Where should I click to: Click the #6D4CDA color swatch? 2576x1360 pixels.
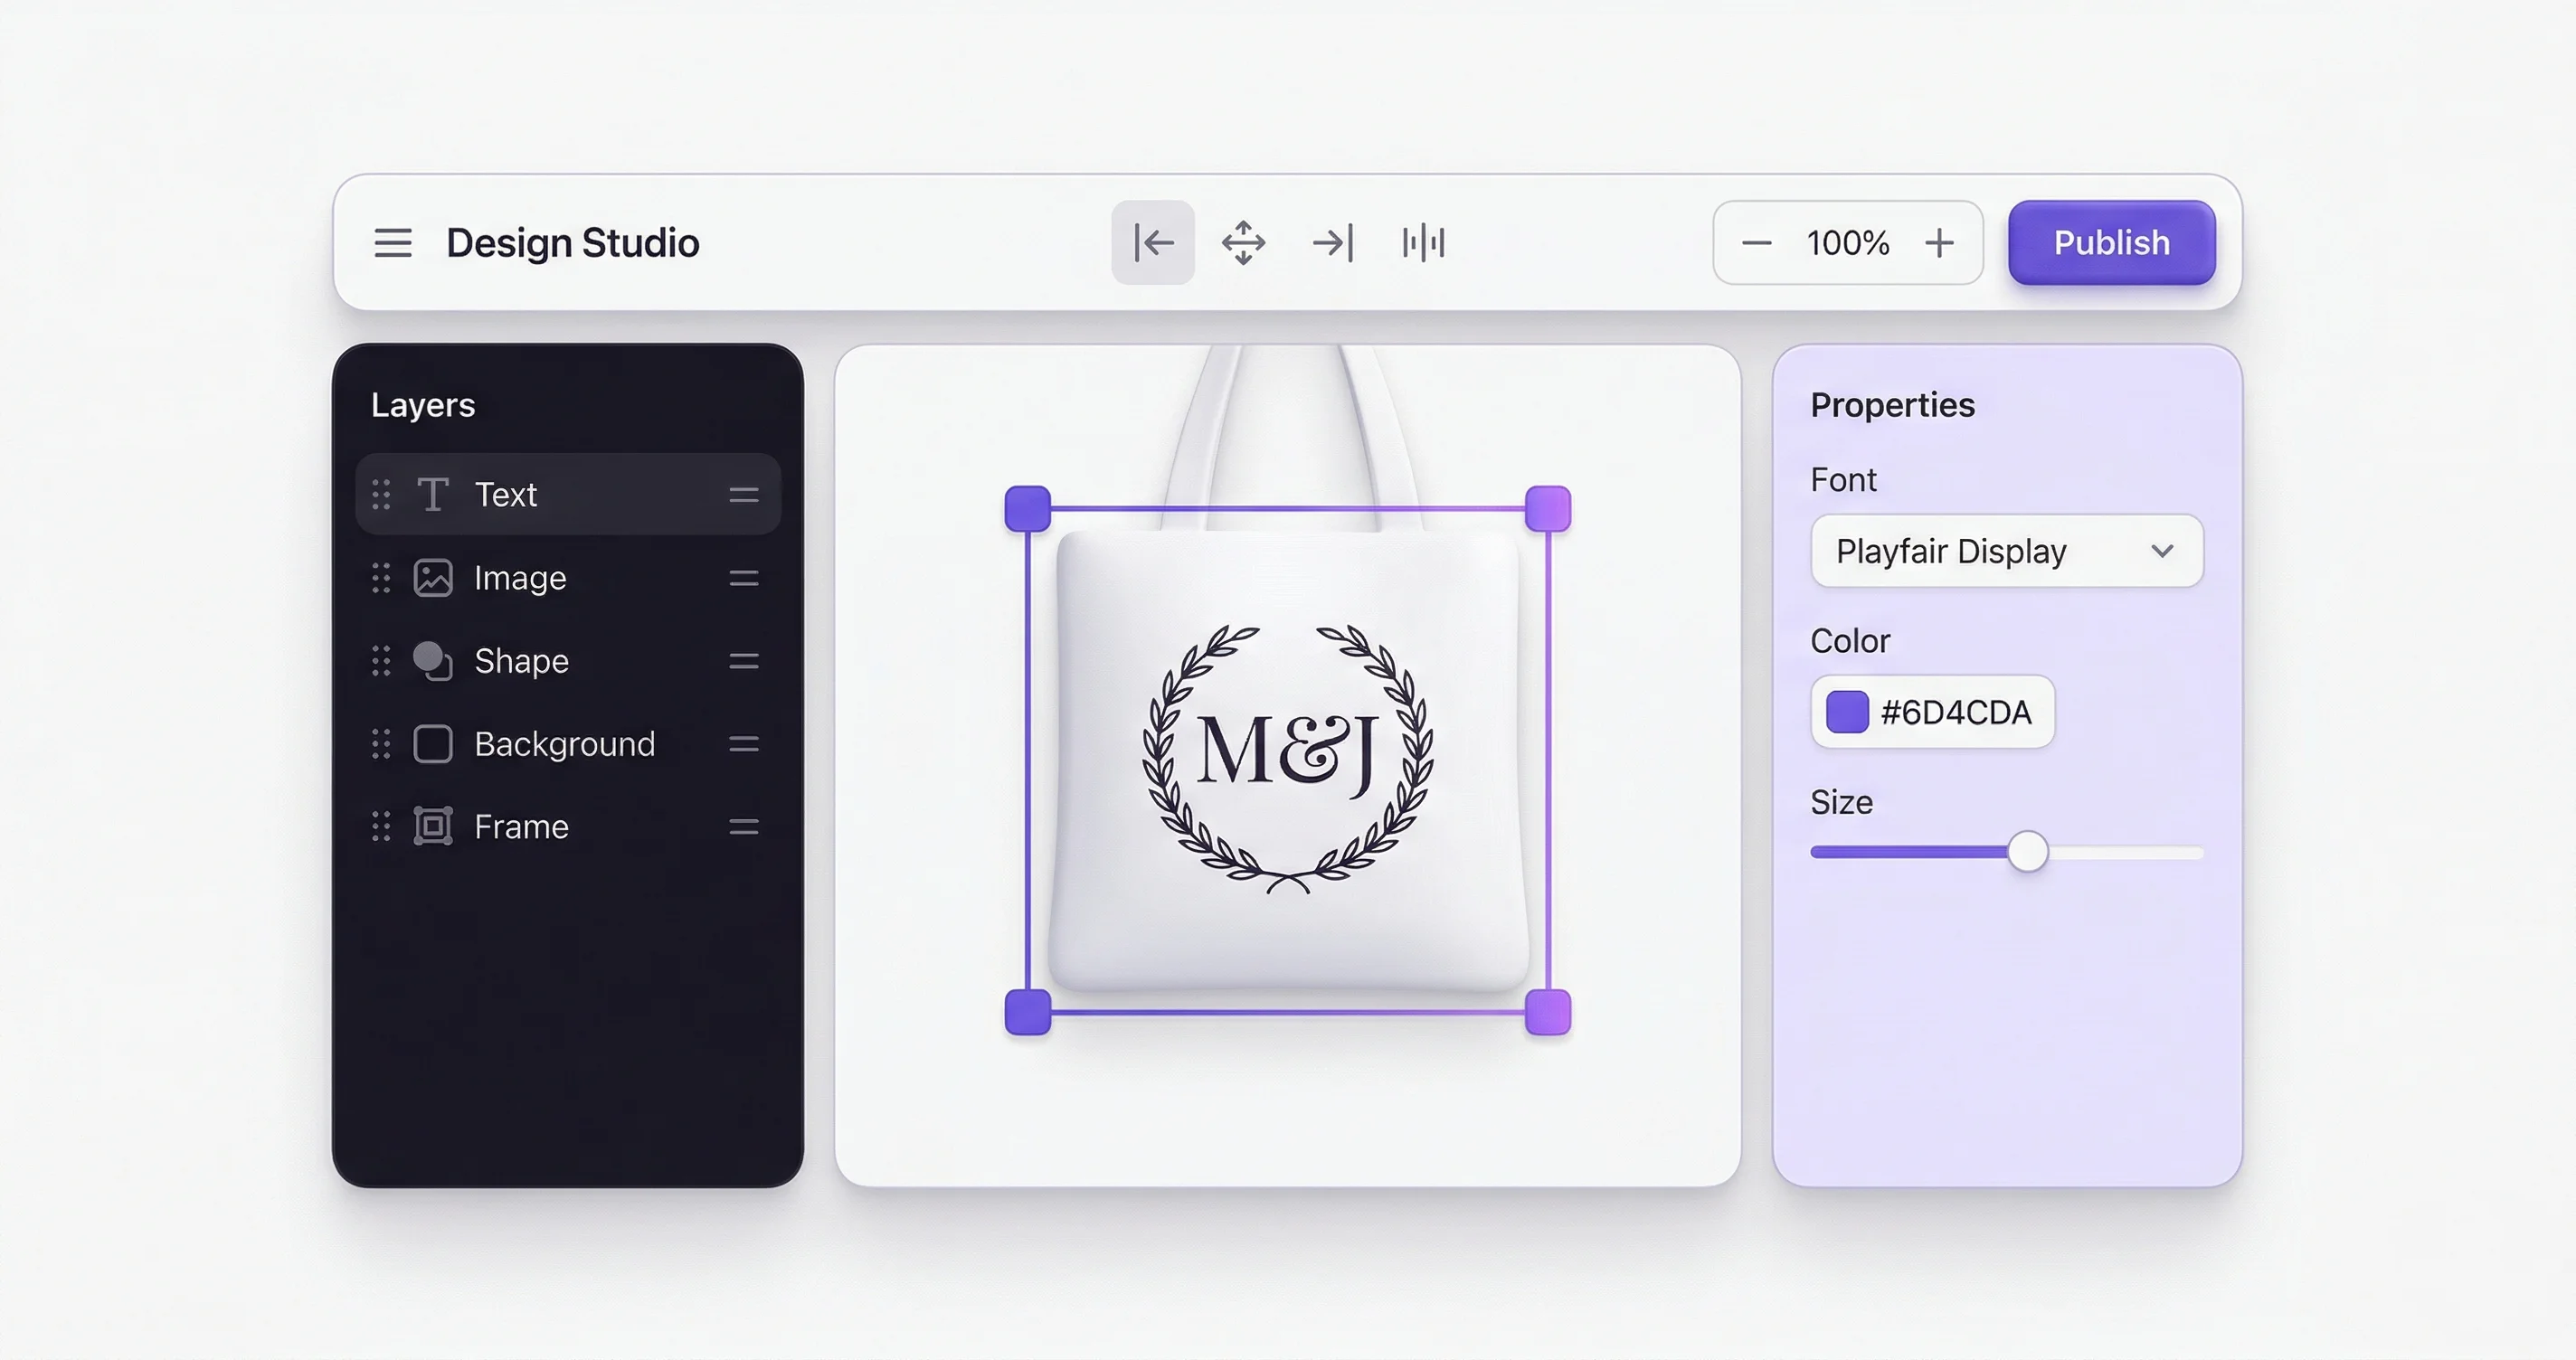(1846, 711)
